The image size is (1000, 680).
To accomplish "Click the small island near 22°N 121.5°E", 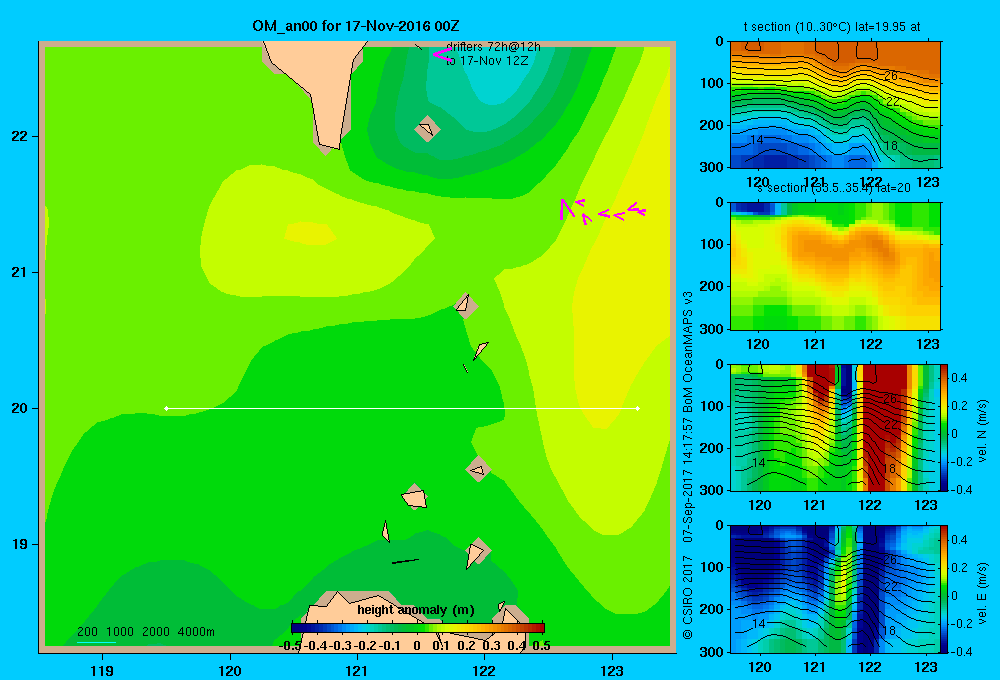I will click(427, 129).
